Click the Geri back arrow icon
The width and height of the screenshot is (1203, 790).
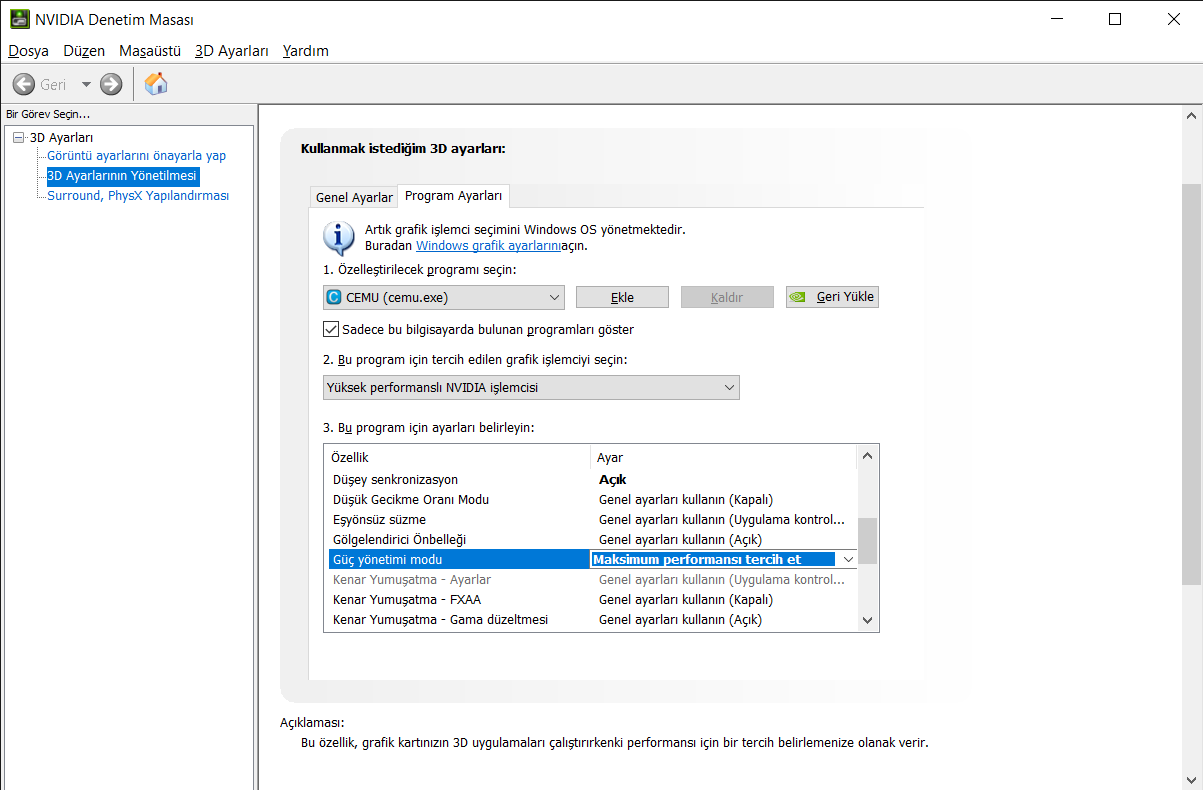point(24,84)
